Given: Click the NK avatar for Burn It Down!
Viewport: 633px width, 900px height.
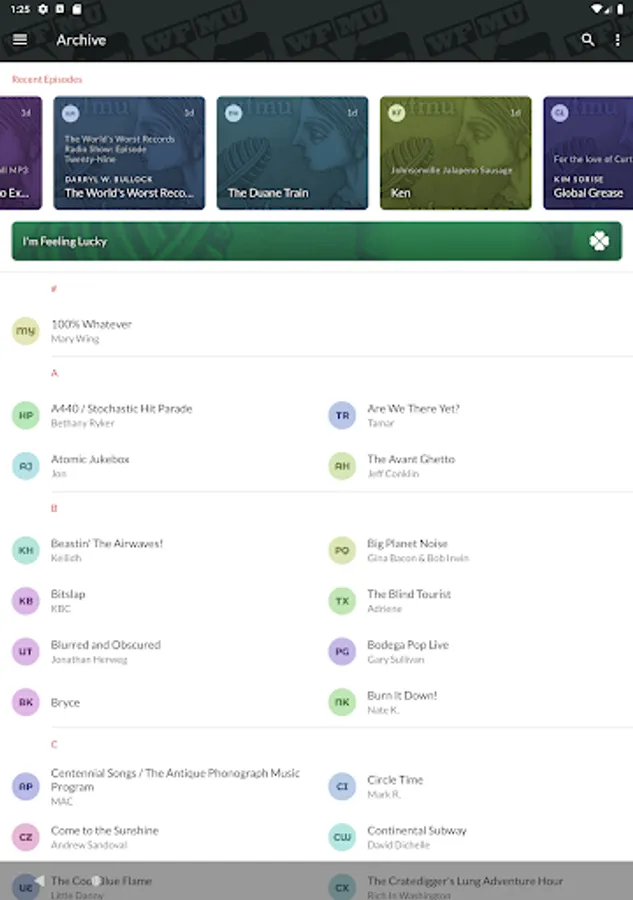Looking at the screenshot, I should pyautogui.click(x=342, y=702).
